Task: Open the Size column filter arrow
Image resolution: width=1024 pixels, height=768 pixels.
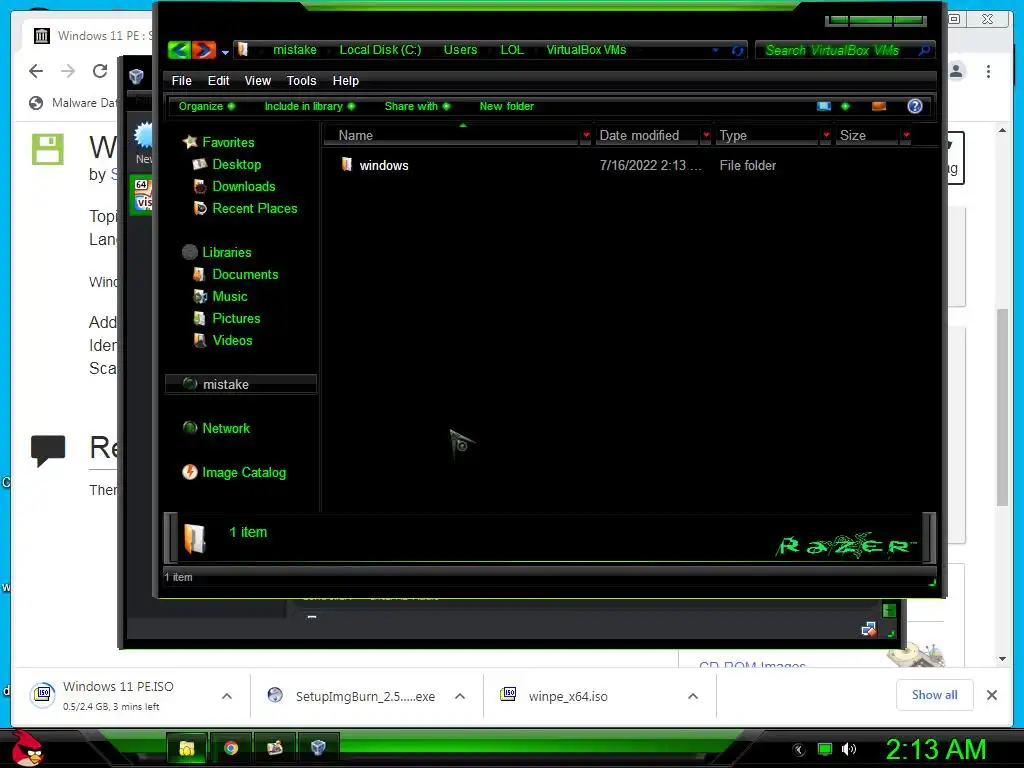Action: coord(906,135)
